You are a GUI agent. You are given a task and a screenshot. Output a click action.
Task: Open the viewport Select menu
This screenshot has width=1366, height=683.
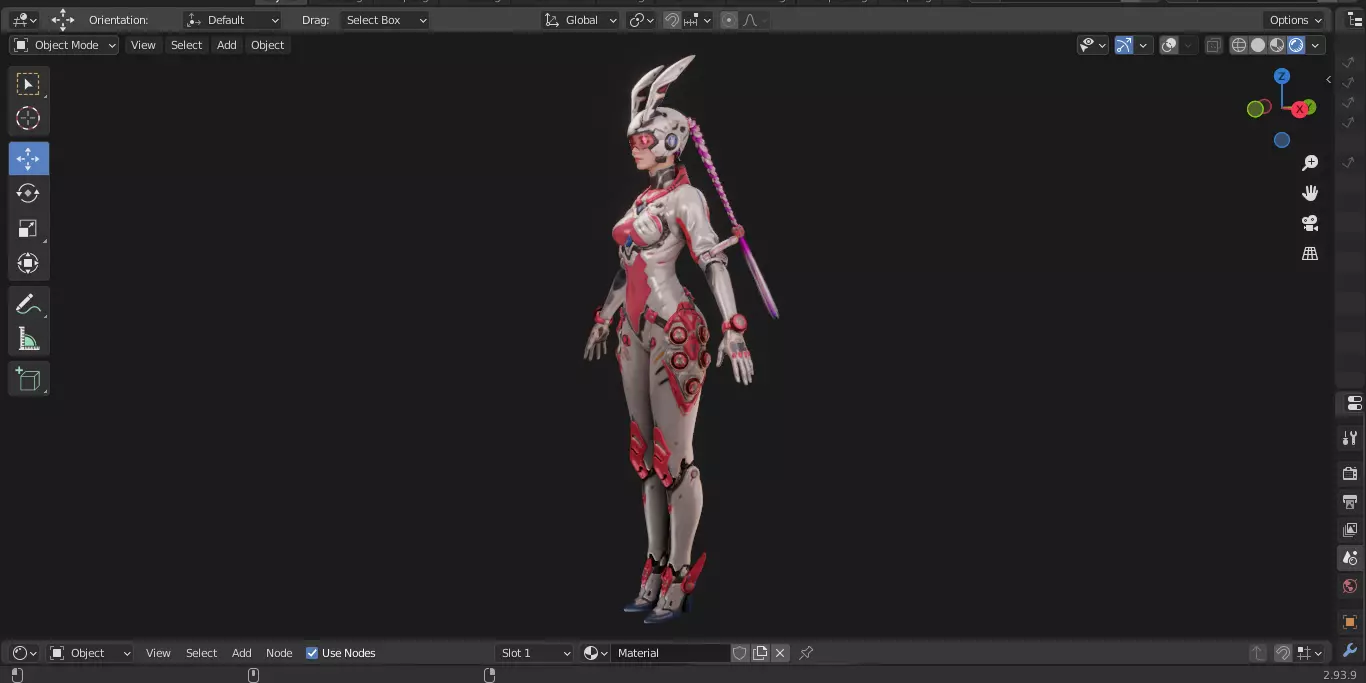point(186,45)
